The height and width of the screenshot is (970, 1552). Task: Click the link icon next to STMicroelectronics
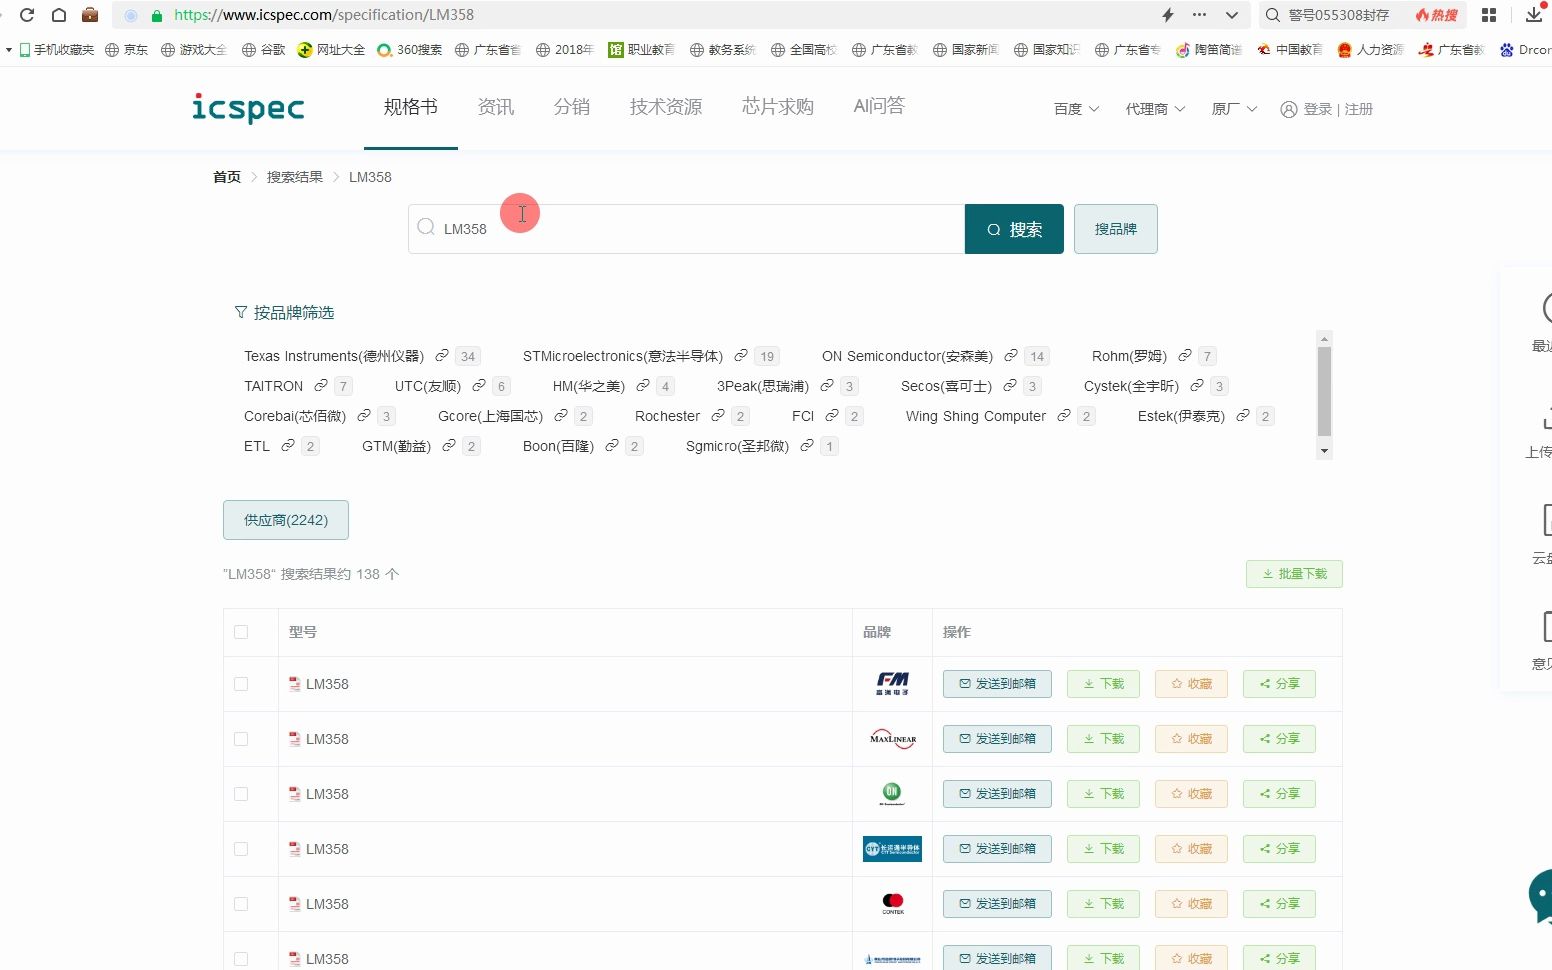[741, 355]
